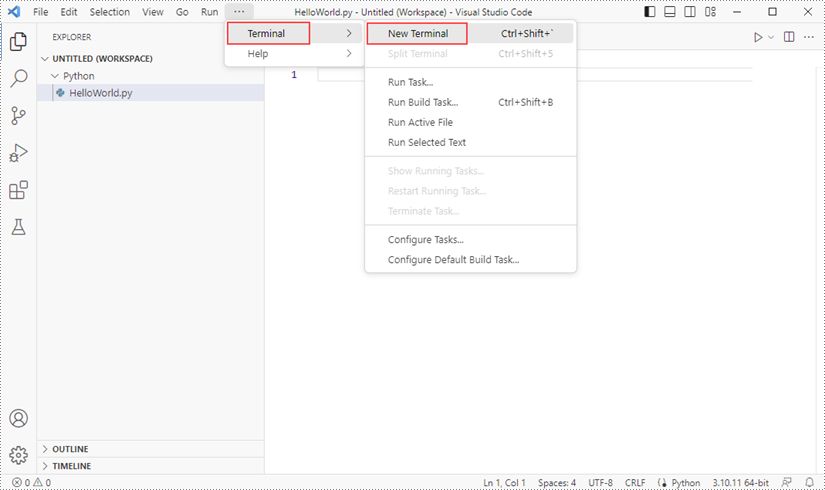
Task: Collapse the UNTITLED (WORKSPACE) section
Action: 150,58
